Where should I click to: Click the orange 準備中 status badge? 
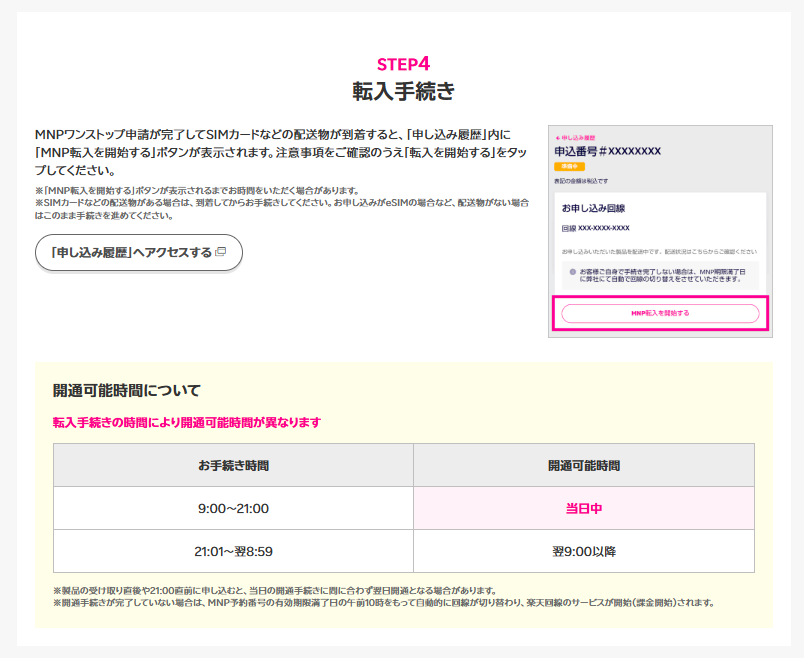pyautogui.click(x=569, y=166)
